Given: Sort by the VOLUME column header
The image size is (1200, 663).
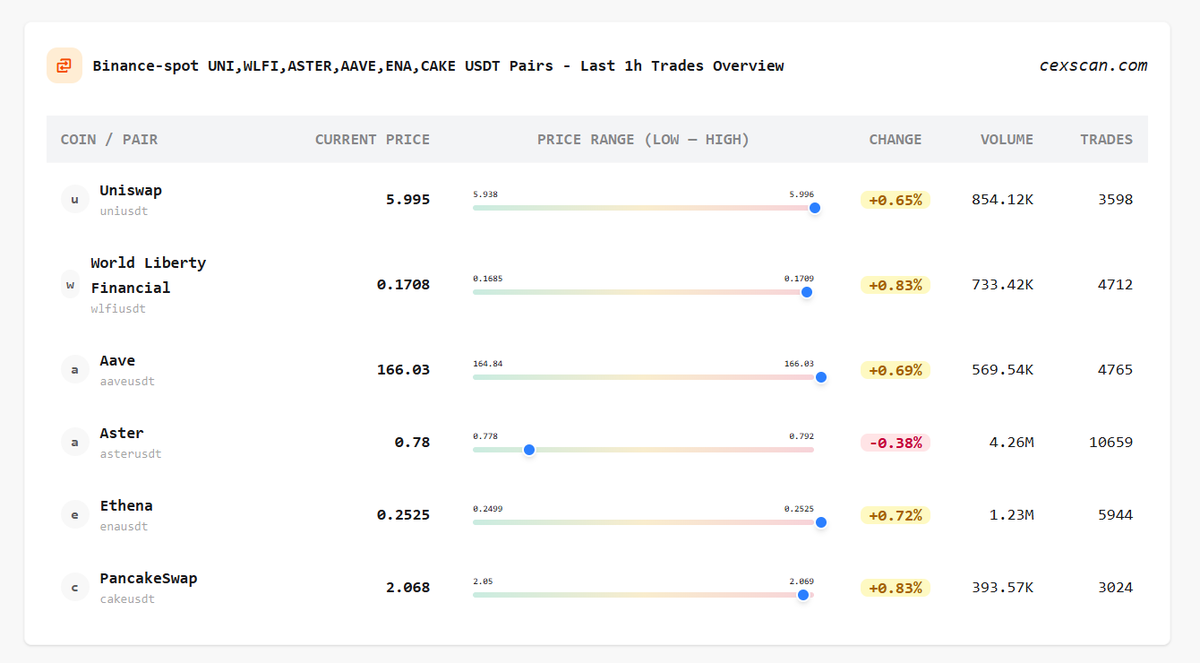Looking at the screenshot, I should tap(1006, 139).
